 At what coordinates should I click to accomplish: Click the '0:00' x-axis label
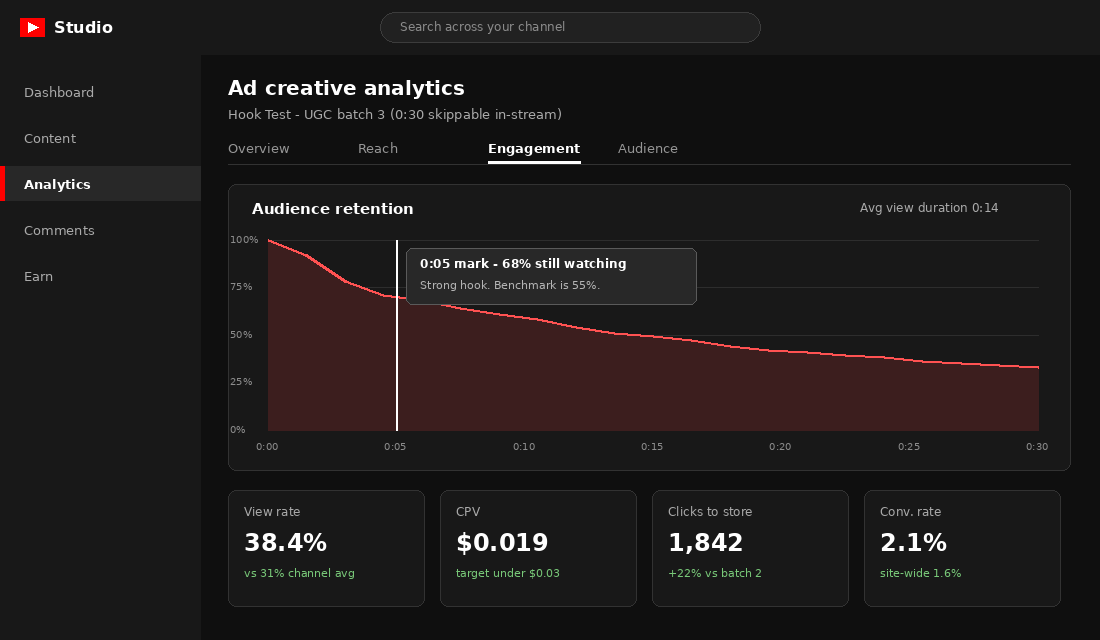coord(267,446)
